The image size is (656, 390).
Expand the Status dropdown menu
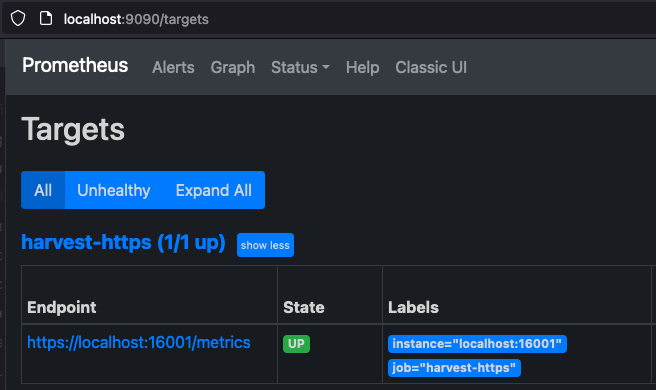300,67
